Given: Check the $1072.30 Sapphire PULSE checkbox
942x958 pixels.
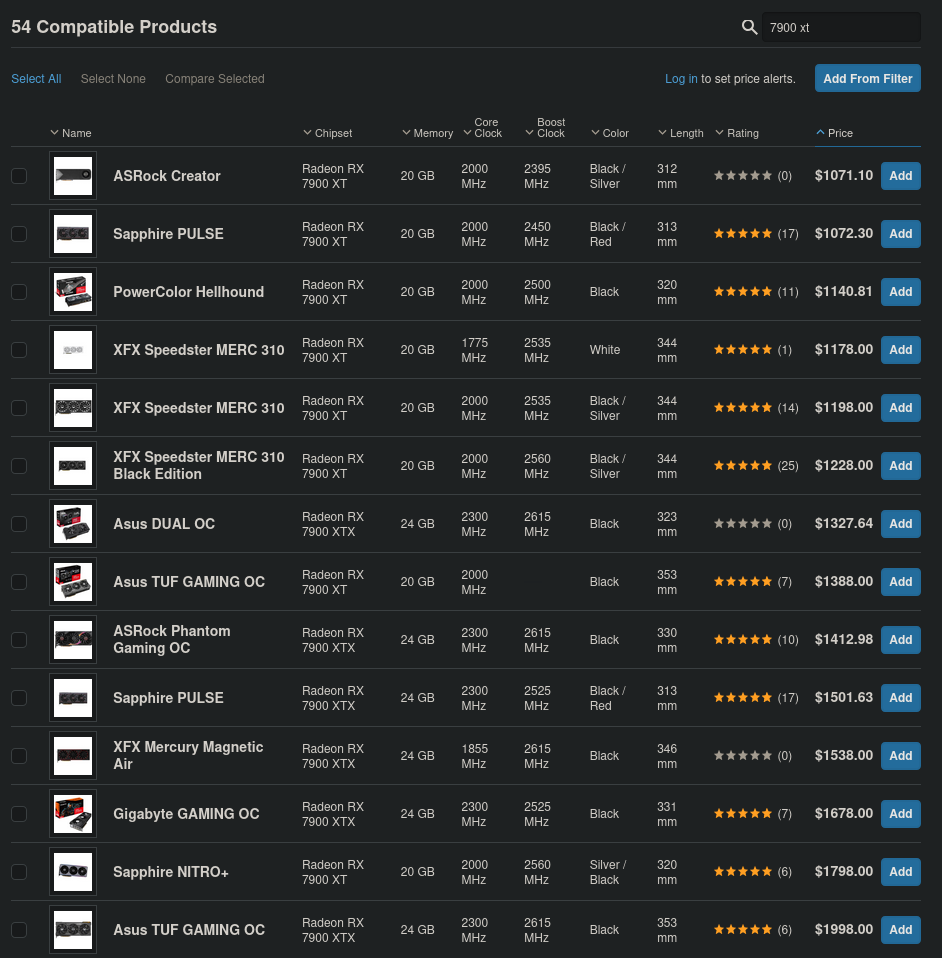Looking at the screenshot, I should (x=19, y=234).
